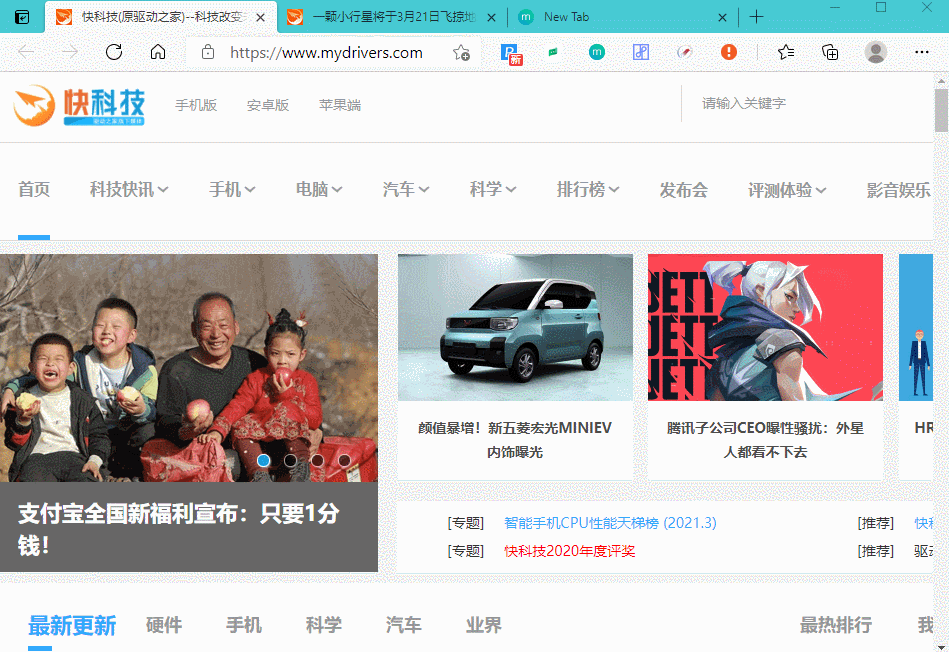Open the orange exclamation extension icon
Image resolution: width=949 pixels, height=652 pixels.
pos(728,52)
